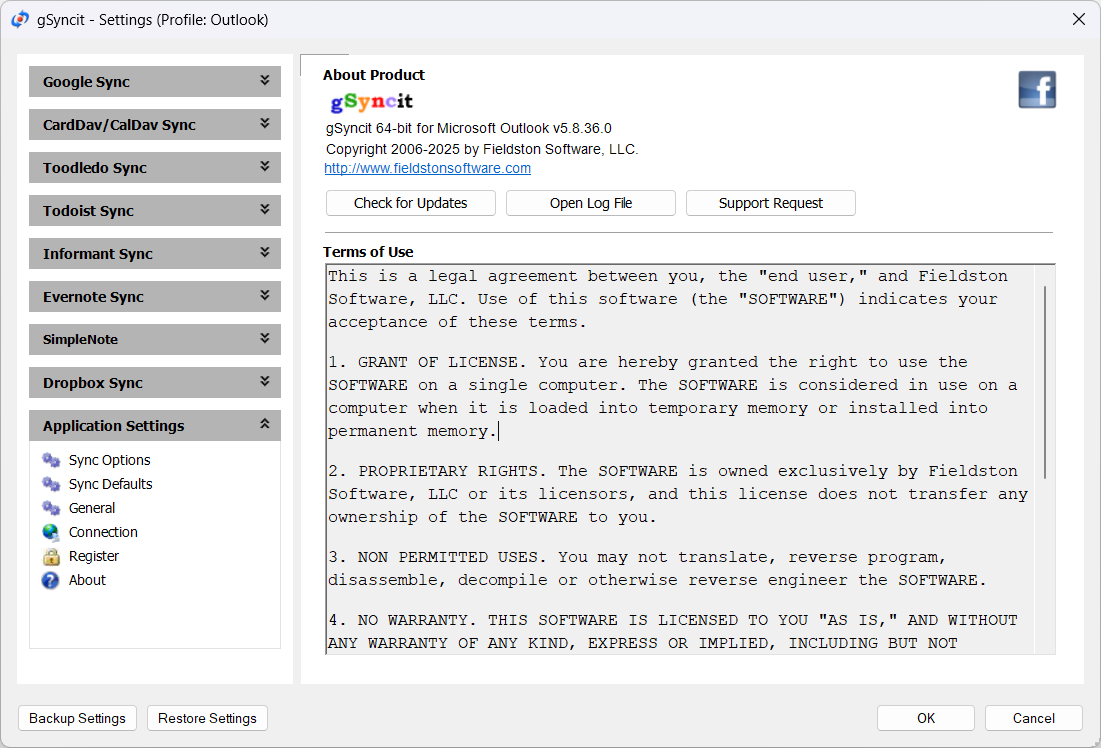This screenshot has width=1101, height=748.
Task: Click the 'GRANT OF LICENSE' paragraph text
Action: tap(673, 396)
